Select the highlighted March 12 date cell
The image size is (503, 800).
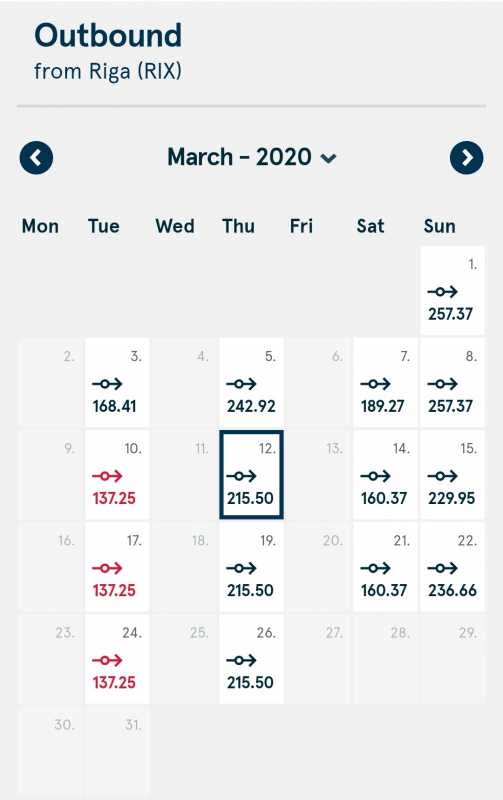pos(252,474)
